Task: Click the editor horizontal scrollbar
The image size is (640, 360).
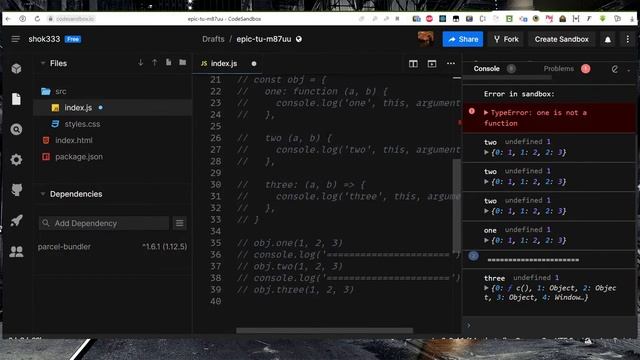Action: pyautogui.click(x=324, y=331)
